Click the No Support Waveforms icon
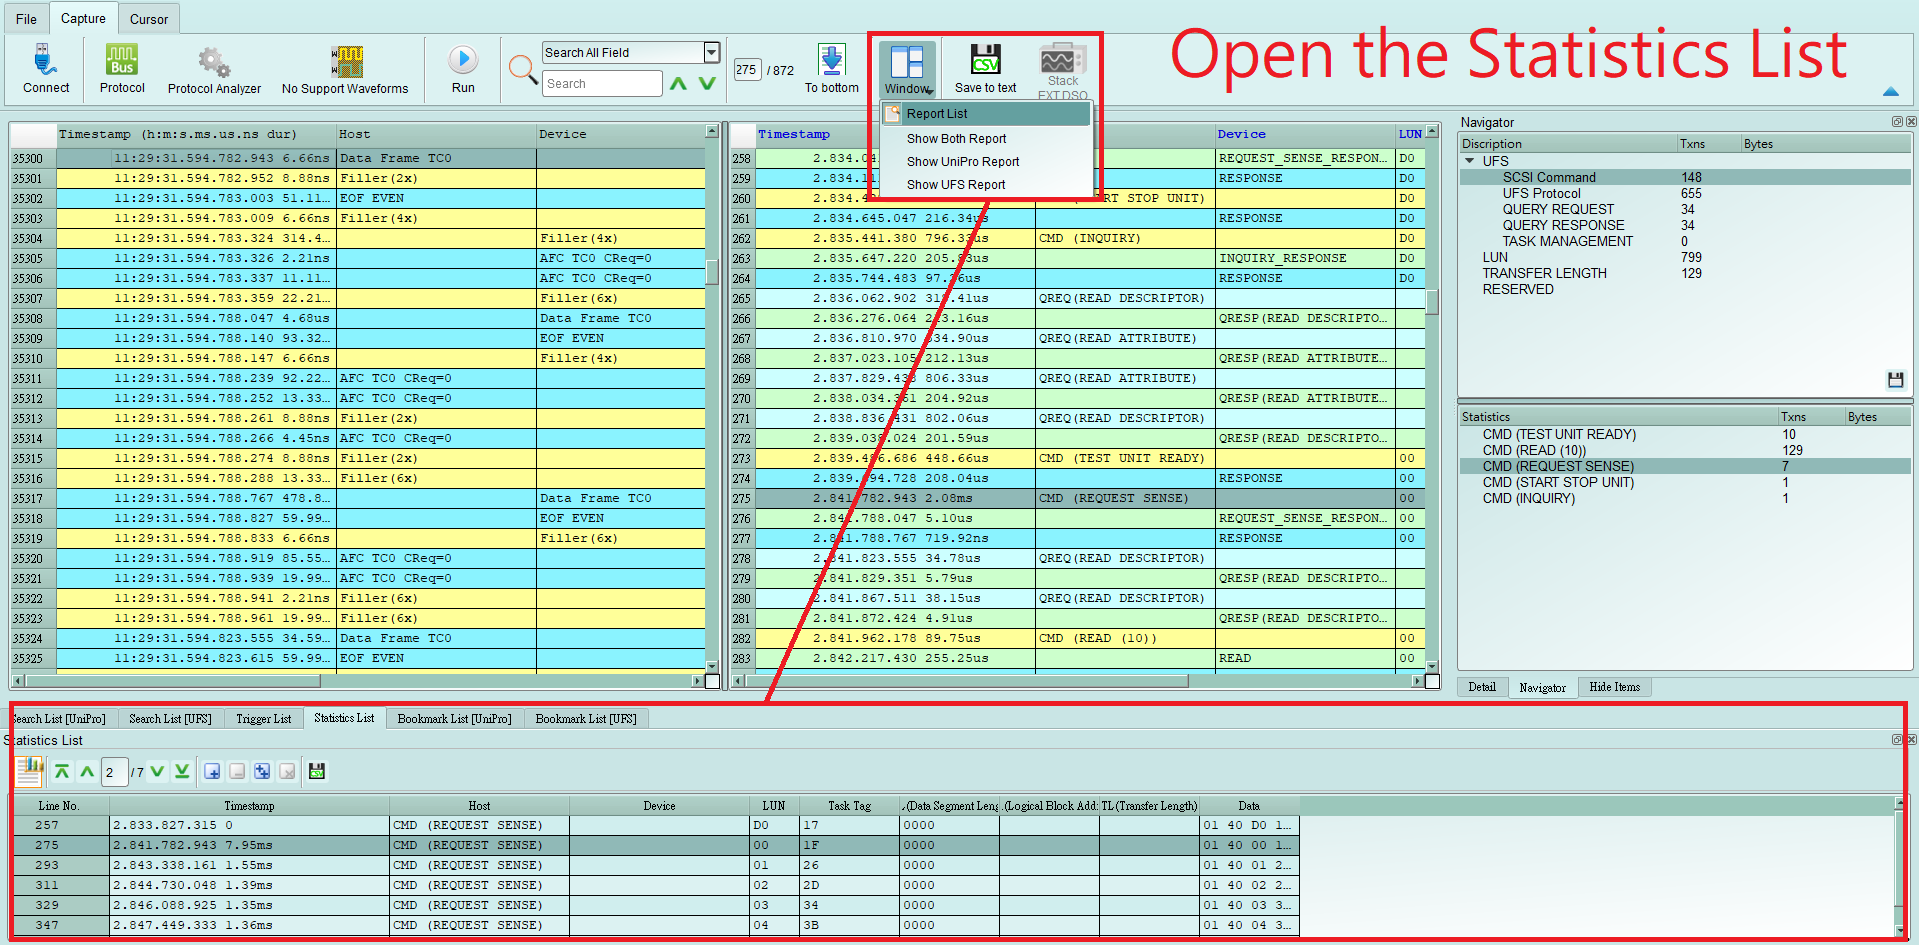Image resolution: width=1919 pixels, height=945 pixels. (x=346, y=61)
